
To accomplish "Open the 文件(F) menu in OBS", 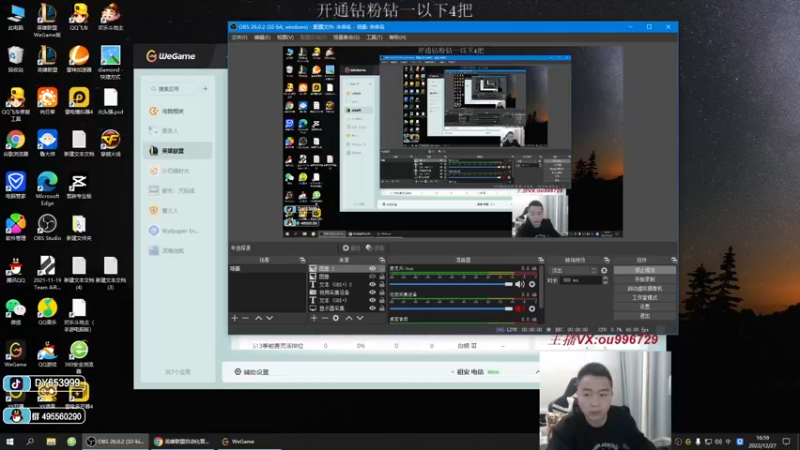I will click(239, 37).
